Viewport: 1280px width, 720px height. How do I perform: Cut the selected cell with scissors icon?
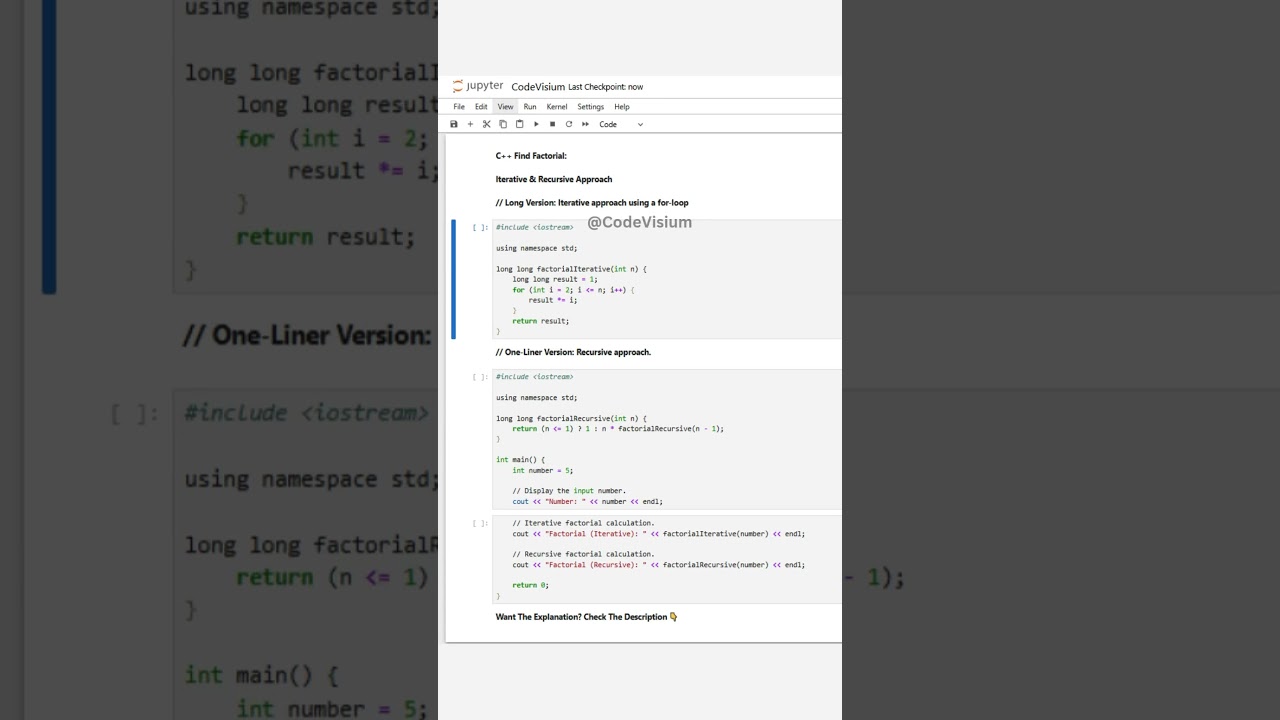point(487,124)
